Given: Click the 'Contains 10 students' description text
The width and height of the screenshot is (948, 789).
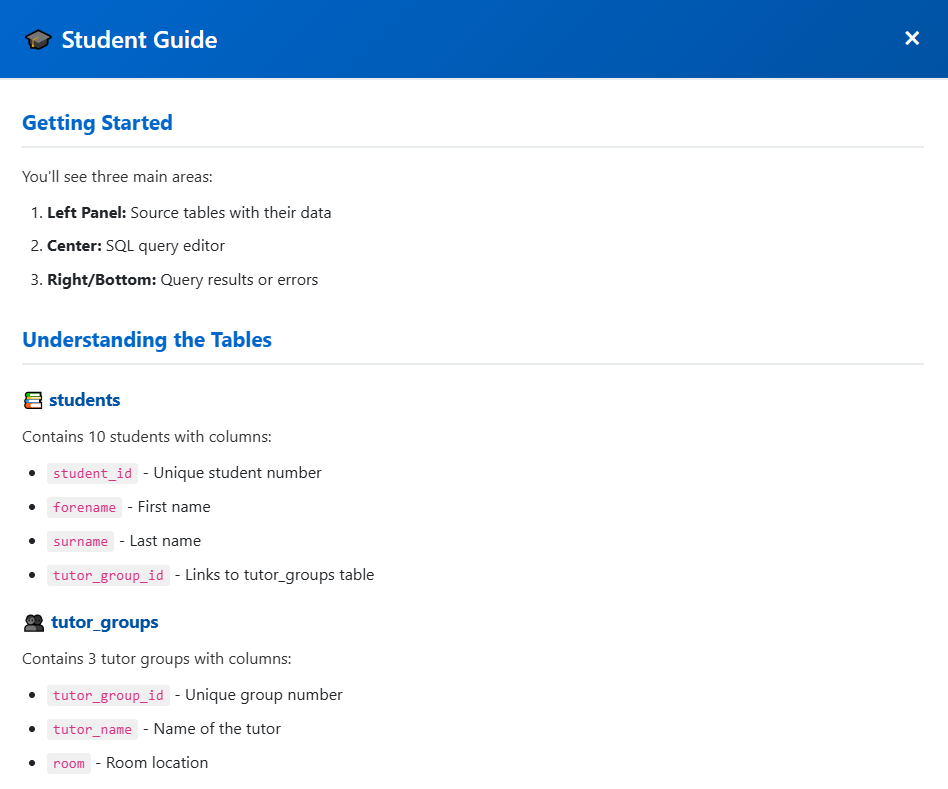Looking at the screenshot, I should click(147, 437).
